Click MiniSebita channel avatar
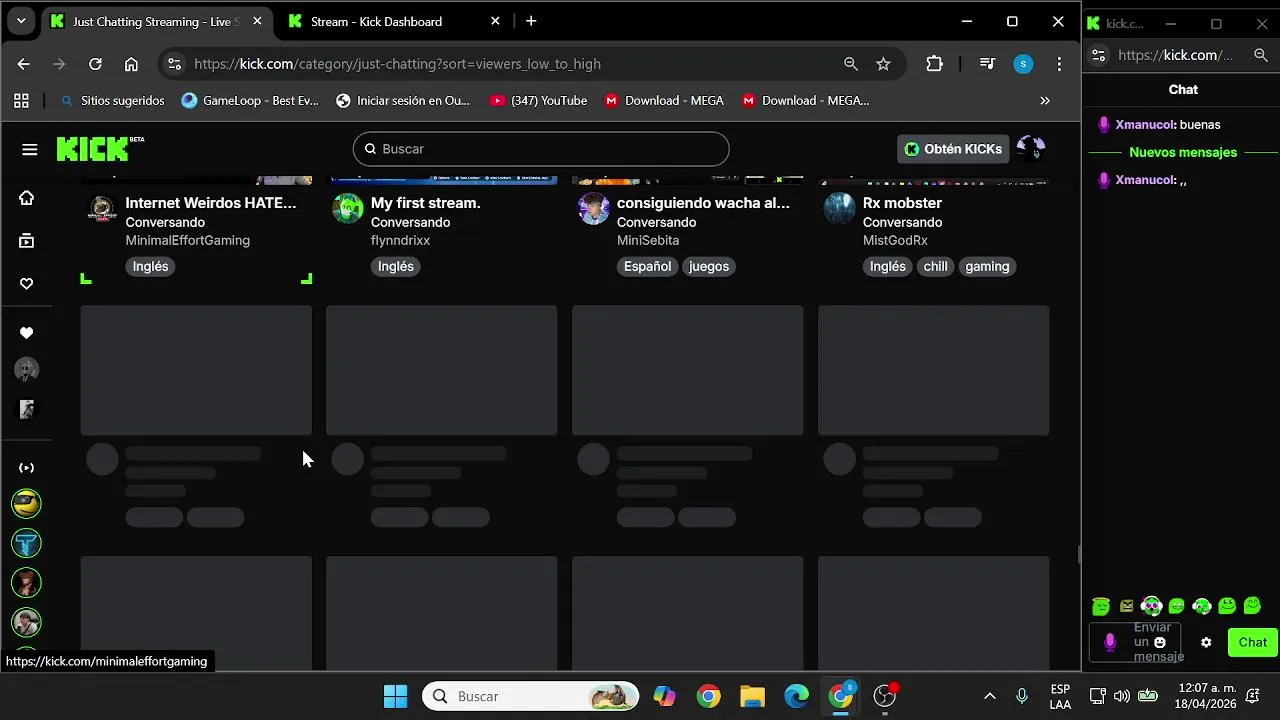 click(x=594, y=209)
